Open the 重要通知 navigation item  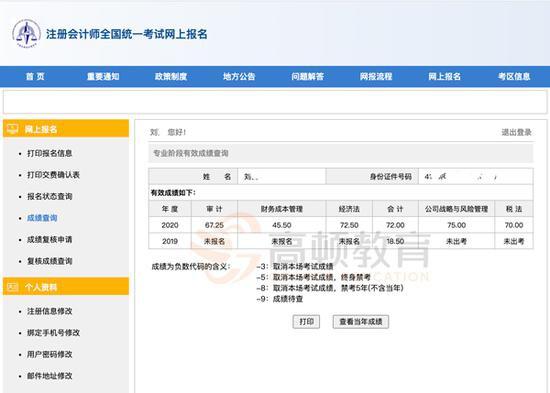(x=103, y=76)
